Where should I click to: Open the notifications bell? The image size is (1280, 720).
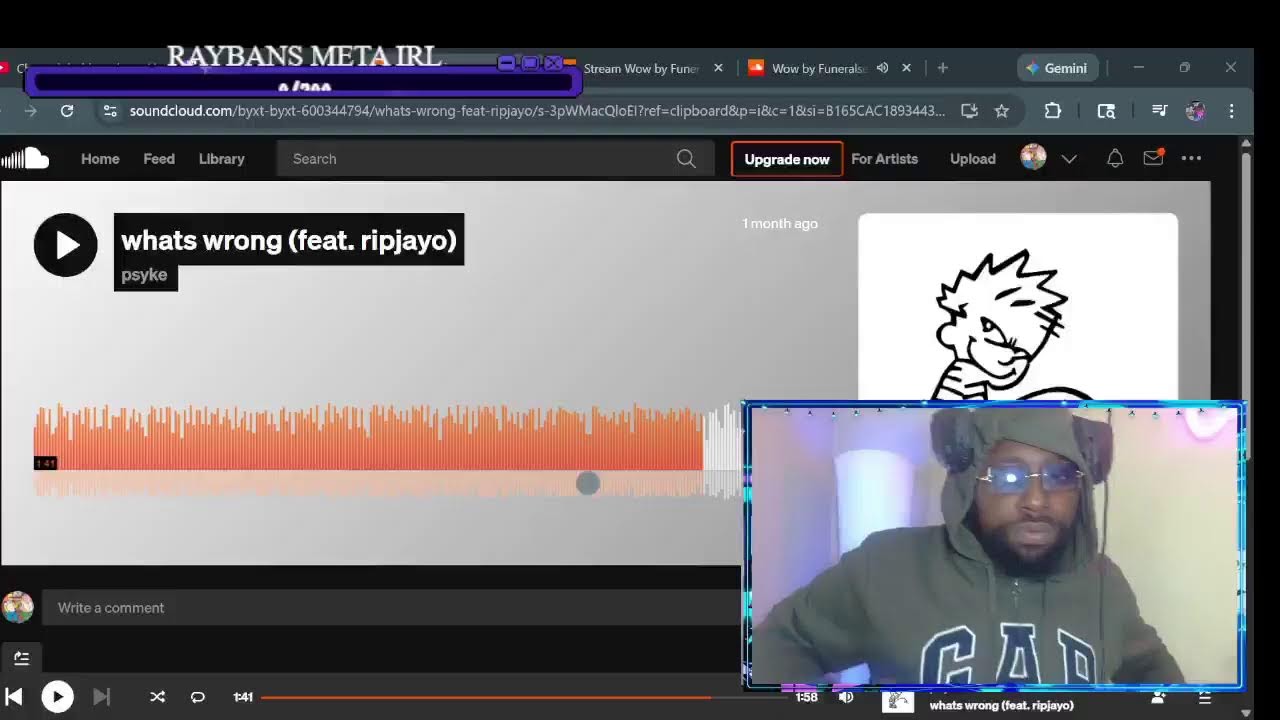[1115, 158]
